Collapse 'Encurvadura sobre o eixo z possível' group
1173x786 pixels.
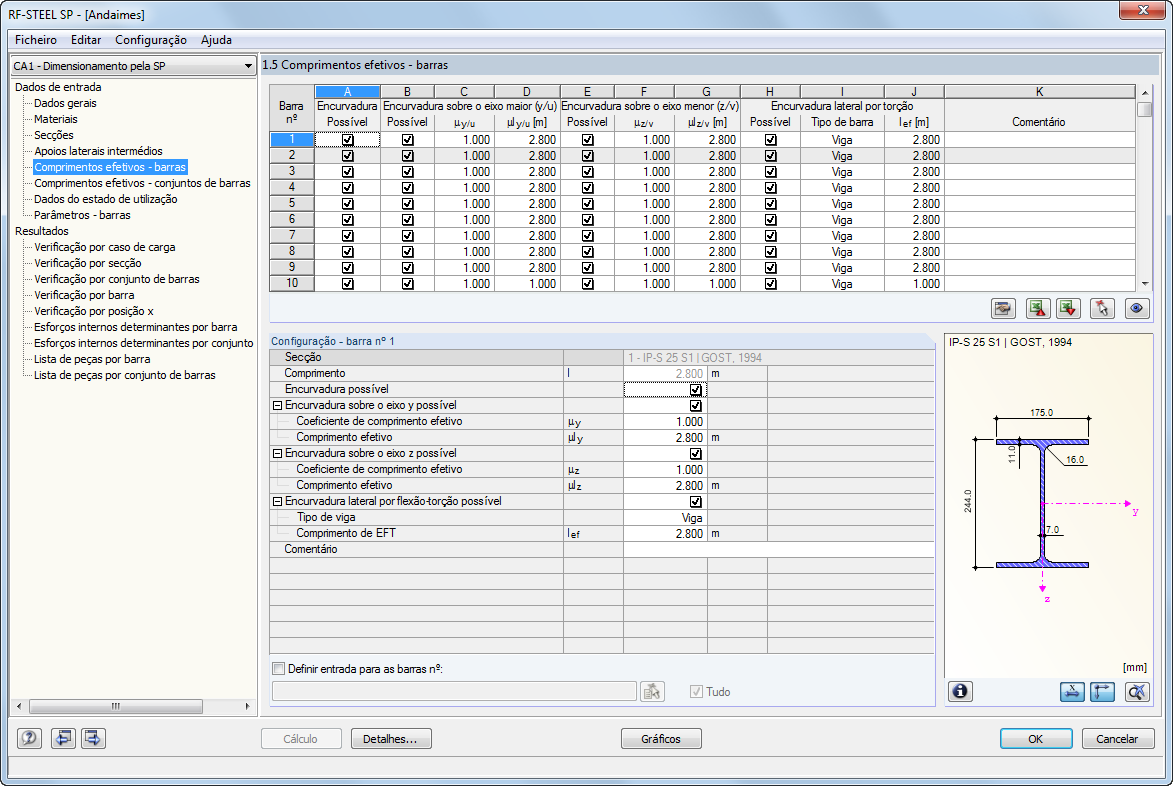click(x=277, y=453)
